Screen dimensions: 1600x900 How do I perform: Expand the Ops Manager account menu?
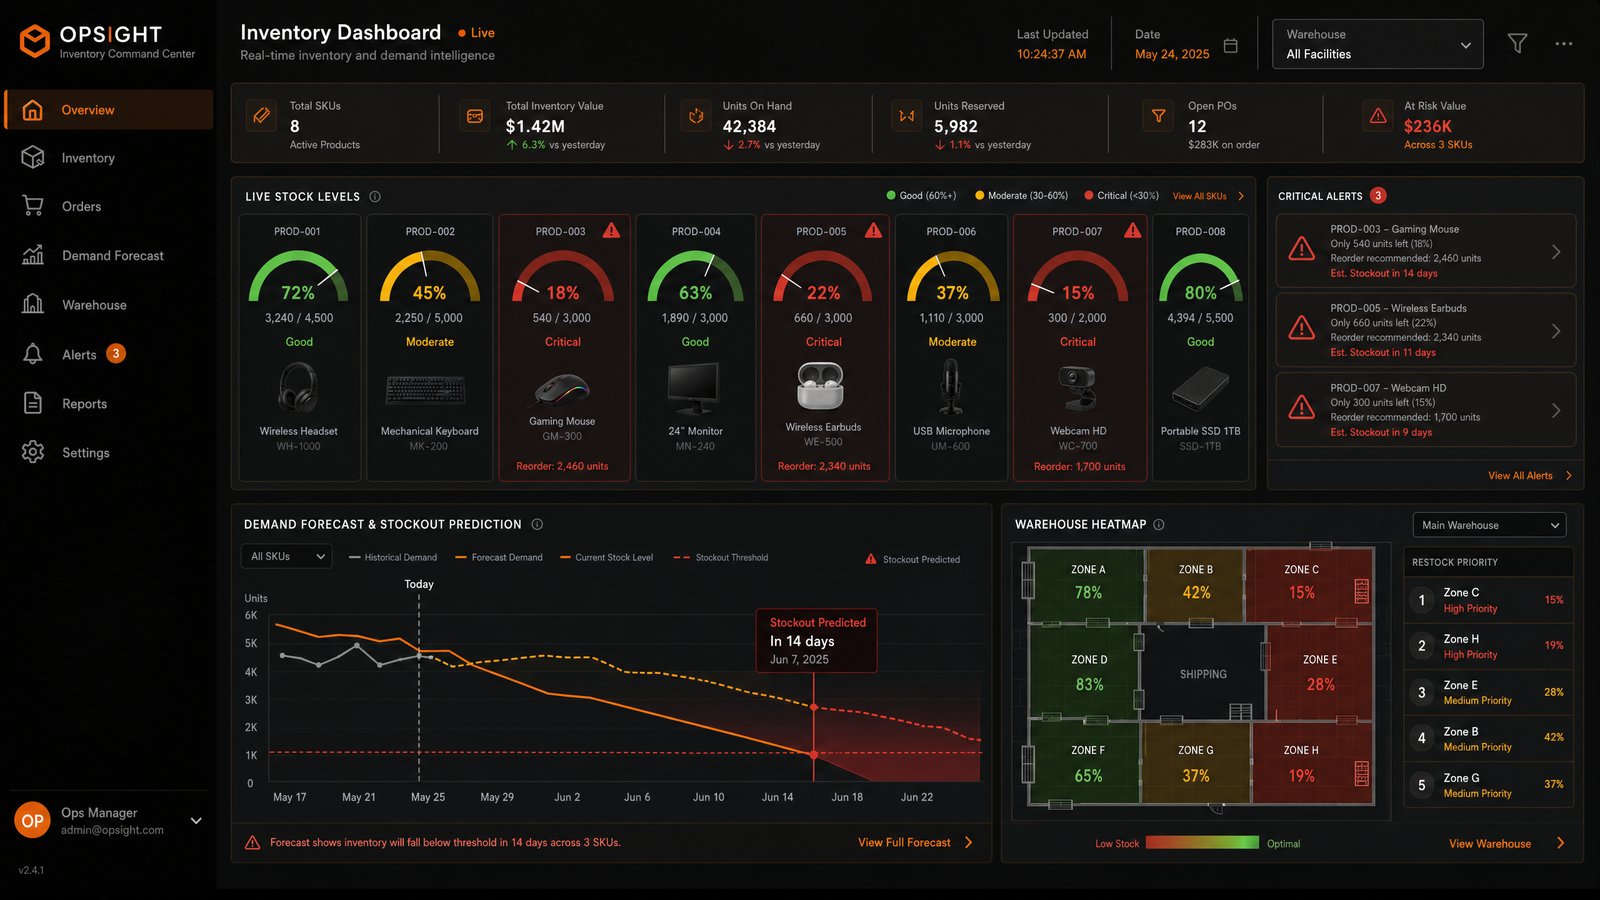196,821
